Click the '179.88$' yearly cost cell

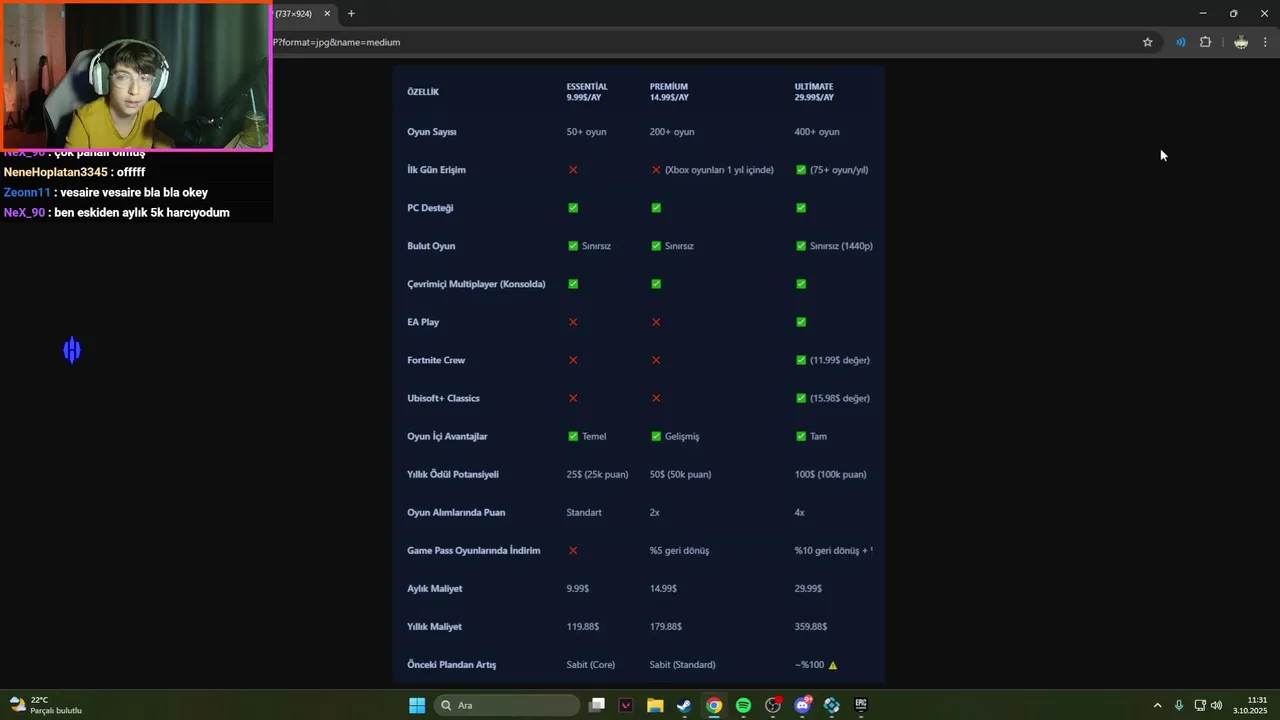pyautogui.click(x=666, y=626)
